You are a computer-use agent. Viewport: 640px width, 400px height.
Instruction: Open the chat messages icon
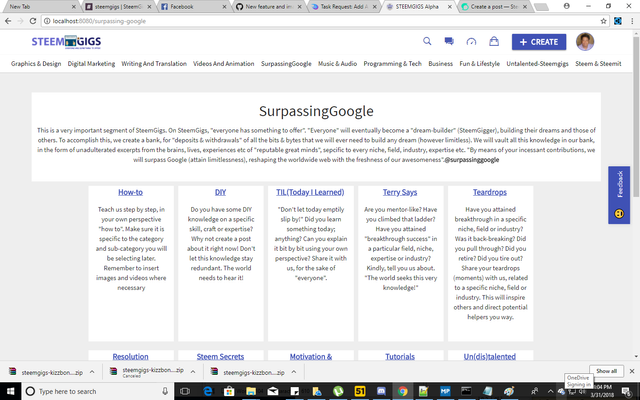click(x=449, y=41)
